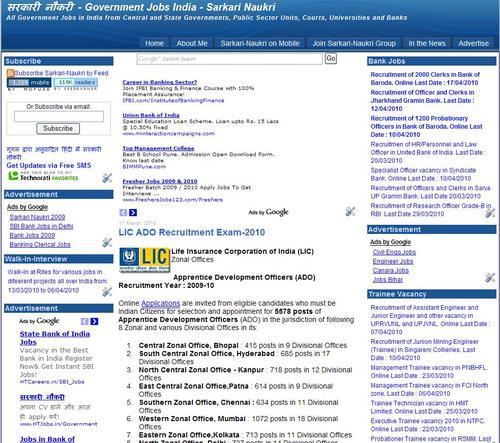Image resolution: width=500 pixels, height=443 pixels.
Task: Open the Fresher Jobs 2009 & 2010 ad
Action: coord(160,181)
